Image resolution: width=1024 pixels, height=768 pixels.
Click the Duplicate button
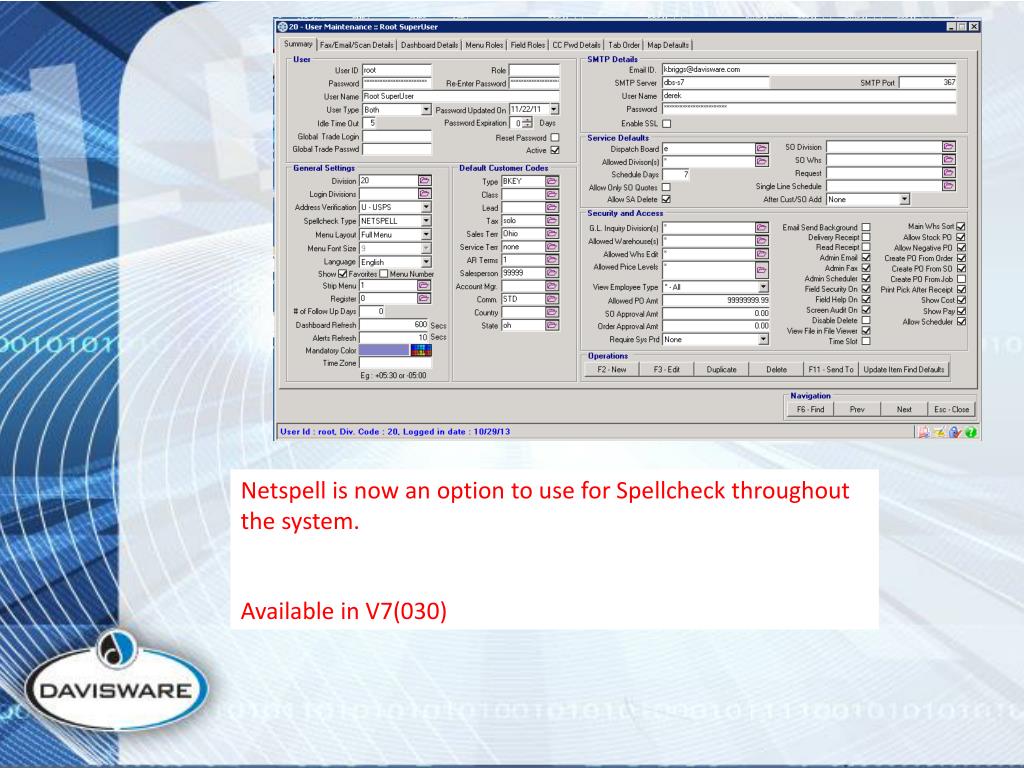pos(721,370)
